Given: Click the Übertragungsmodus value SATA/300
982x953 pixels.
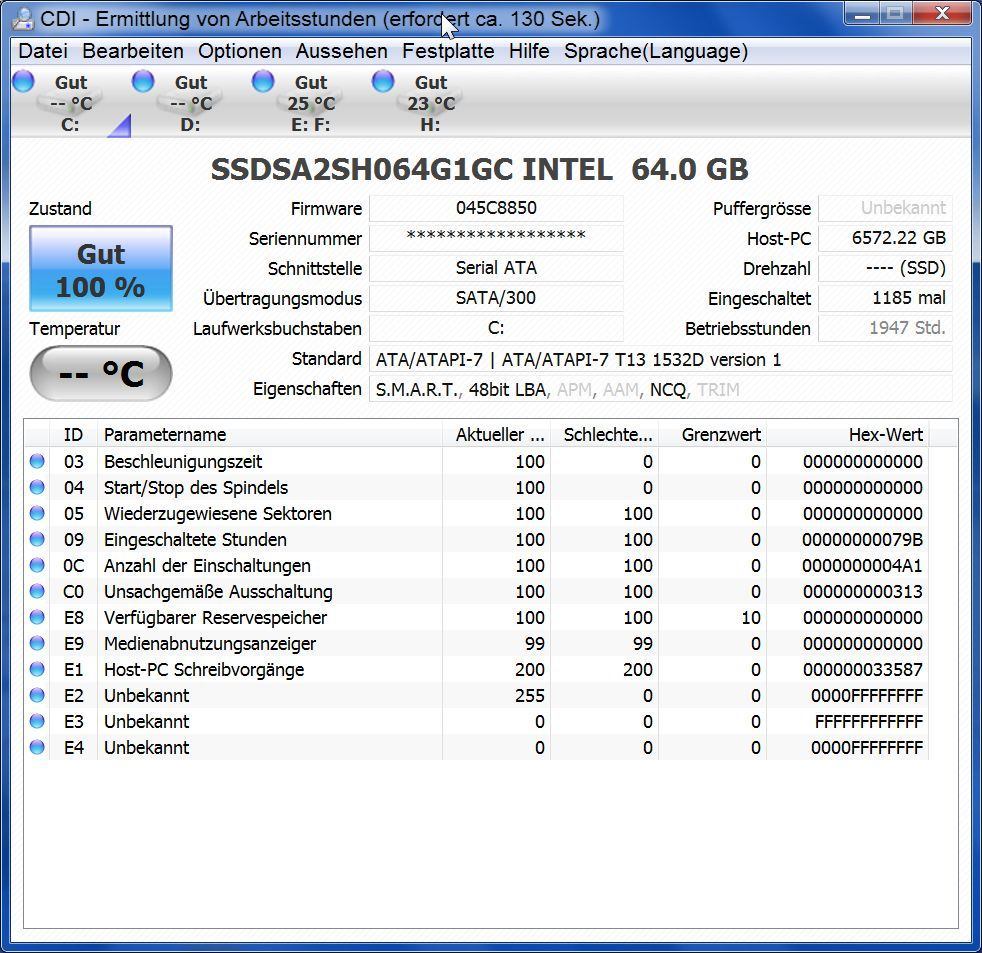Looking at the screenshot, I should (496, 298).
